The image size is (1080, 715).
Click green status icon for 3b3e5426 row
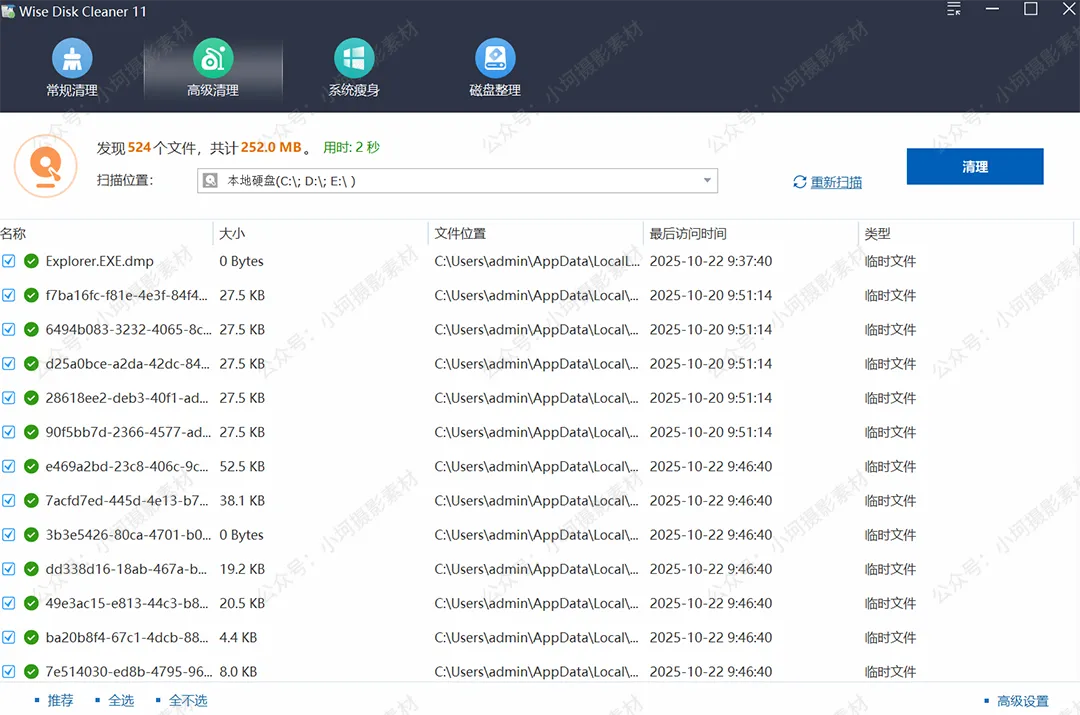[x=31, y=535]
